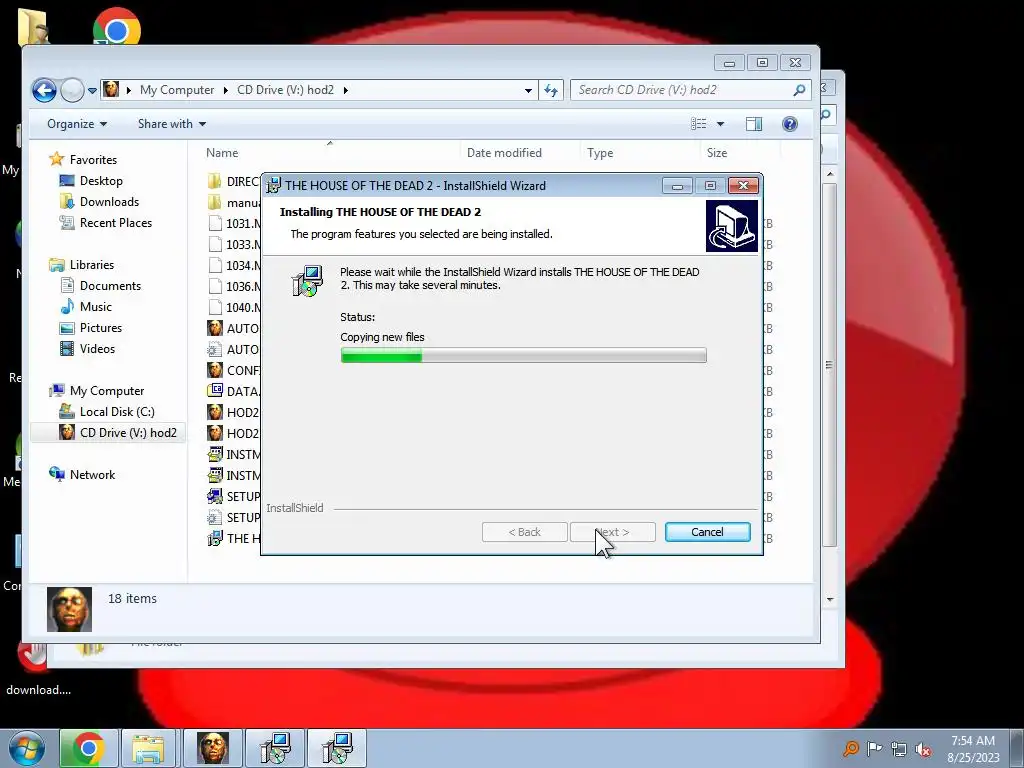Sort by the Type column header
Image resolution: width=1024 pixels, height=768 pixels.
[x=600, y=152]
